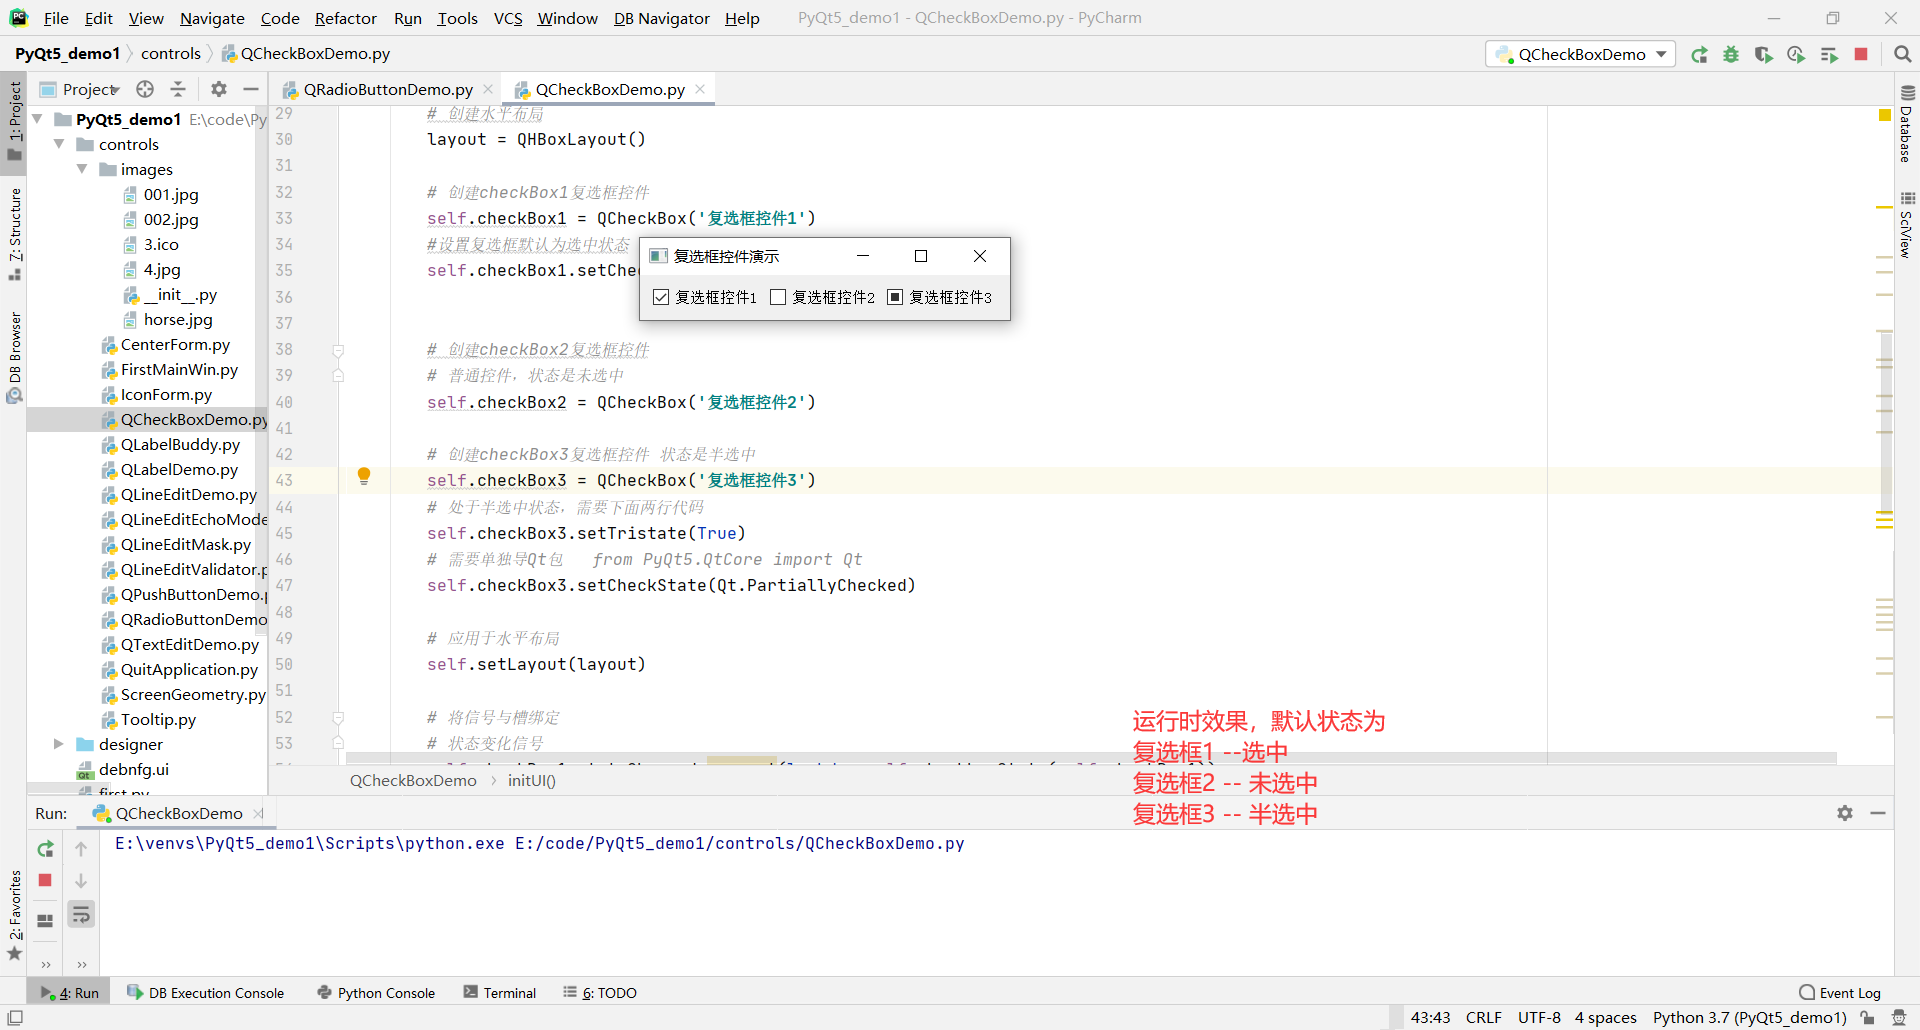Image resolution: width=1920 pixels, height=1030 pixels.
Task: Hide the Run panel with minus icon
Action: 1878,813
